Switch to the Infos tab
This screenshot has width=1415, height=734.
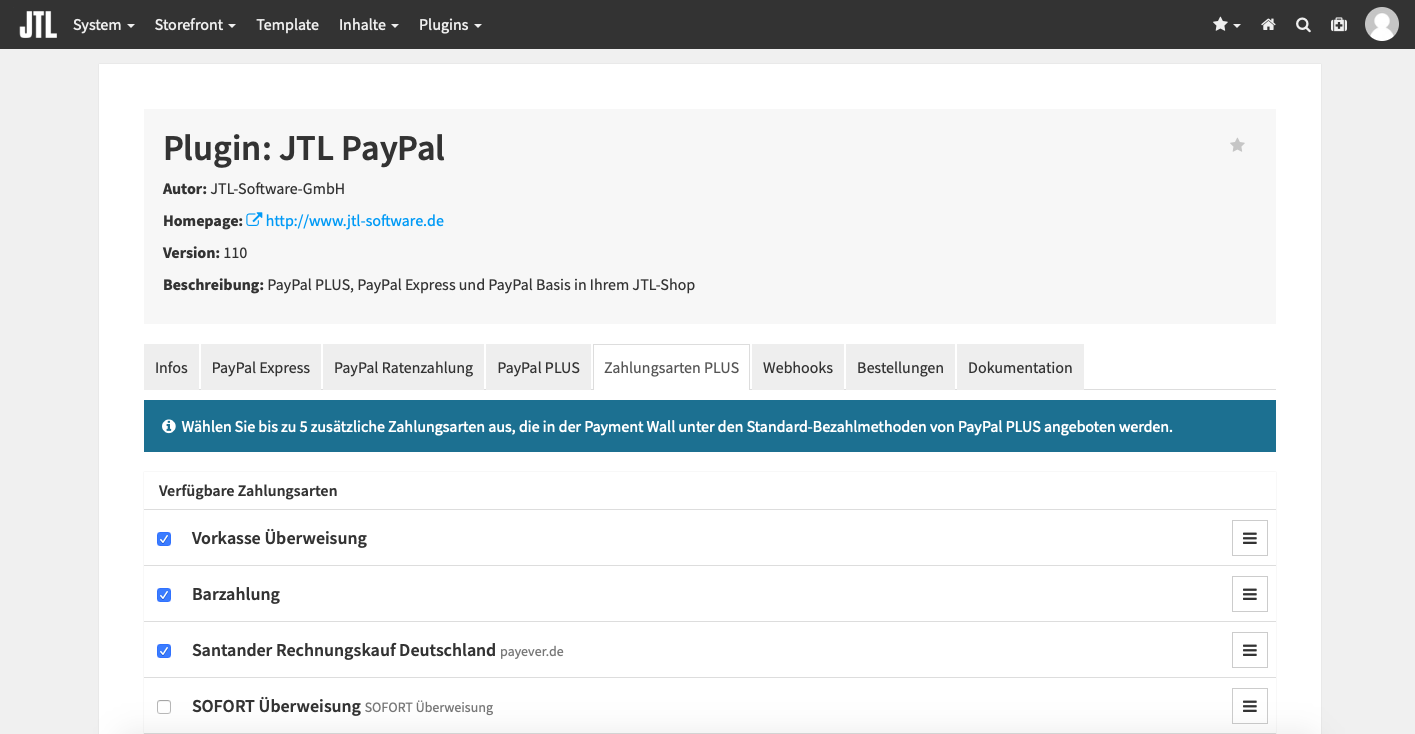(171, 367)
